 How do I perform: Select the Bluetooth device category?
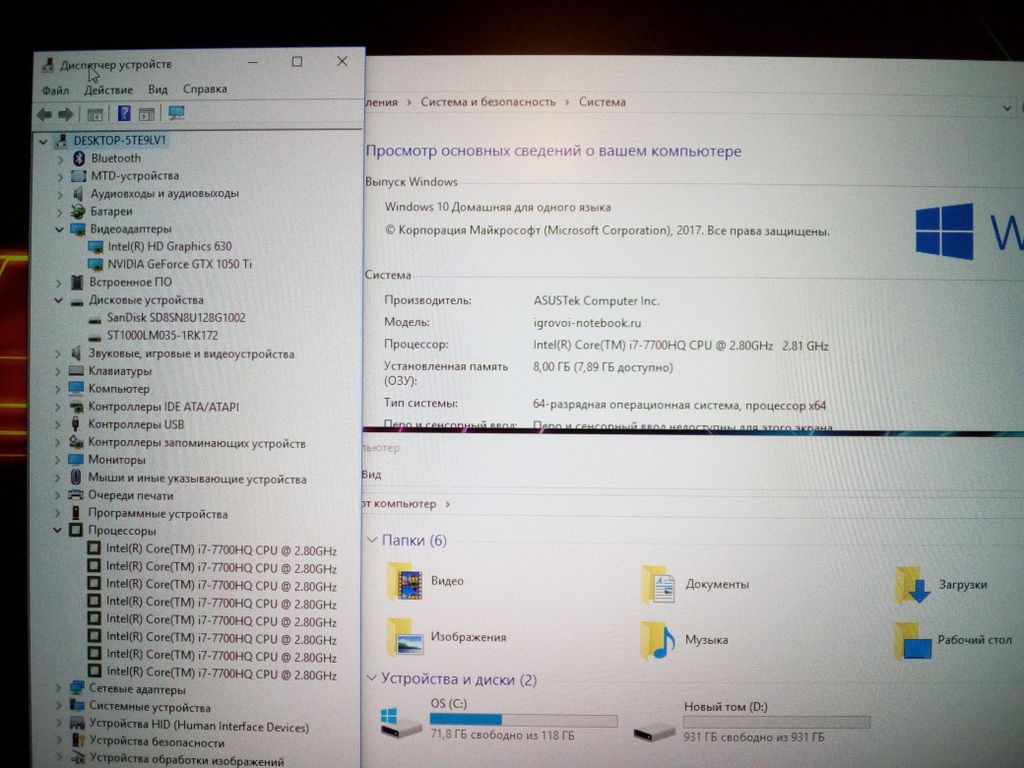click(x=115, y=158)
